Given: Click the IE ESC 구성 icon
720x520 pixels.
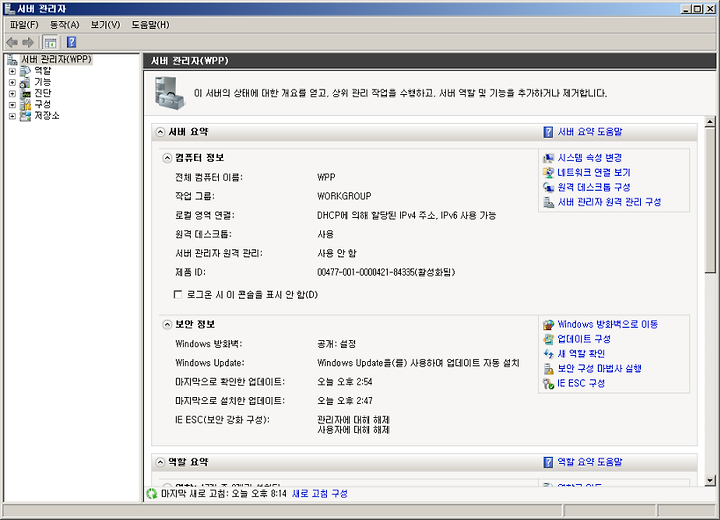Looking at the screenshot, I should (x=548, y=384).
